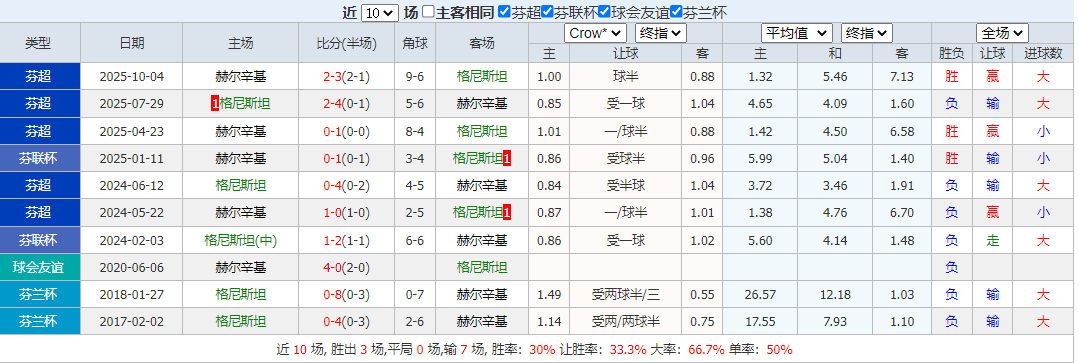Click the 芬联杯 label in the 2025-01-11 row
The width and height of the screenshot is (1079, 363).
click(x=39, y=158)
